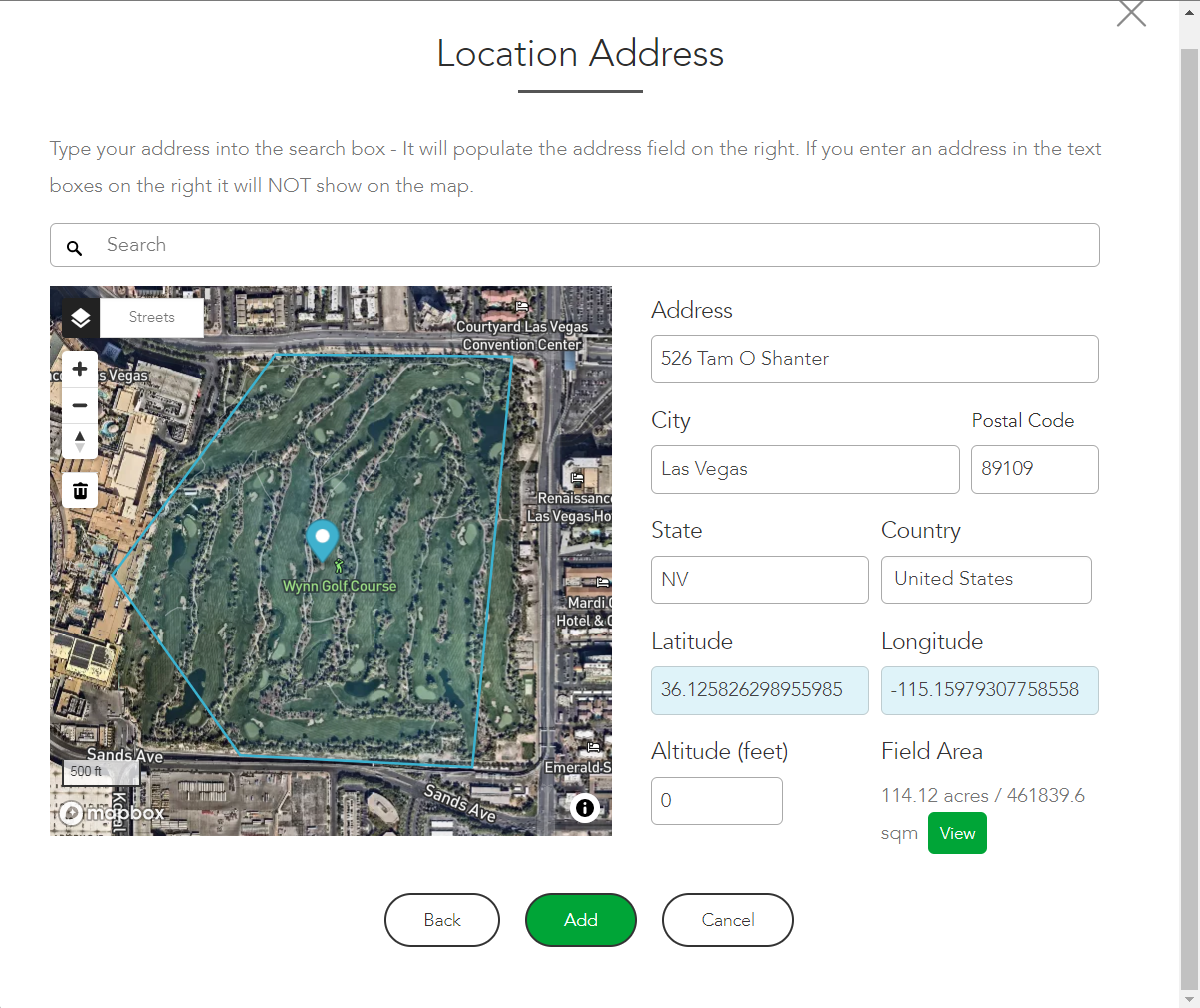Open the map layers switcher icon
The image size is (1200, 1008).
[x=81, y=318]
